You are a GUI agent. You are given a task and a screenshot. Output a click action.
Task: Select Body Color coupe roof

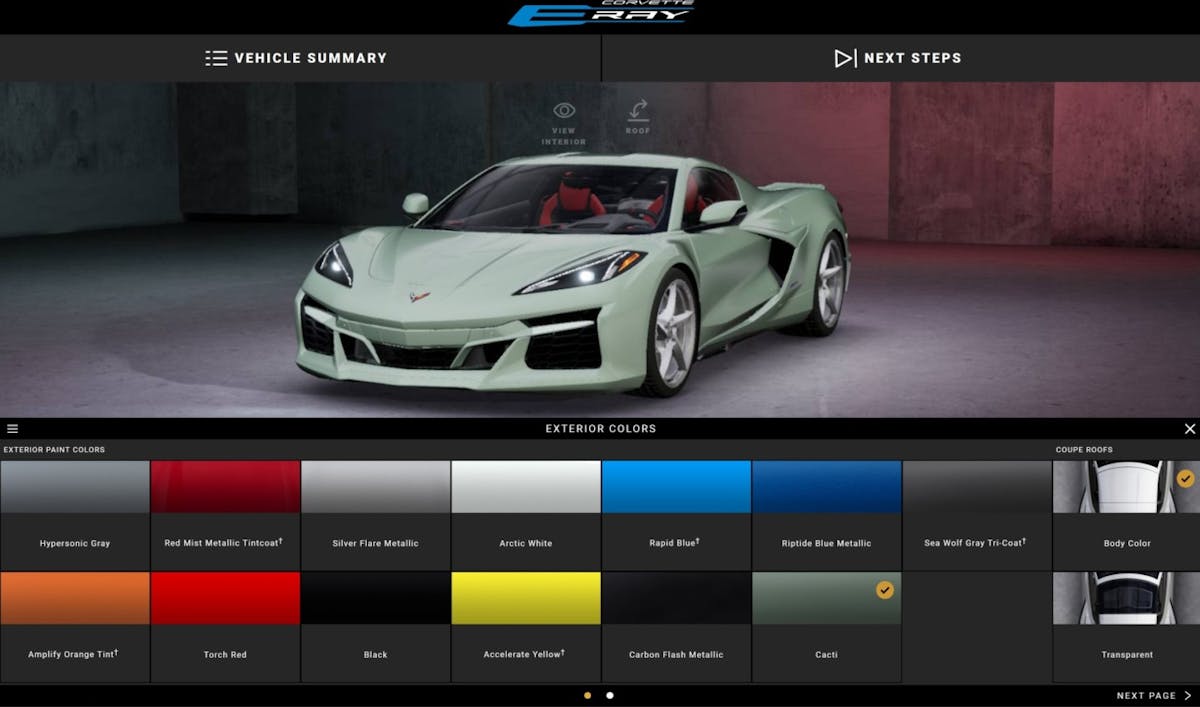(1126, 514)
